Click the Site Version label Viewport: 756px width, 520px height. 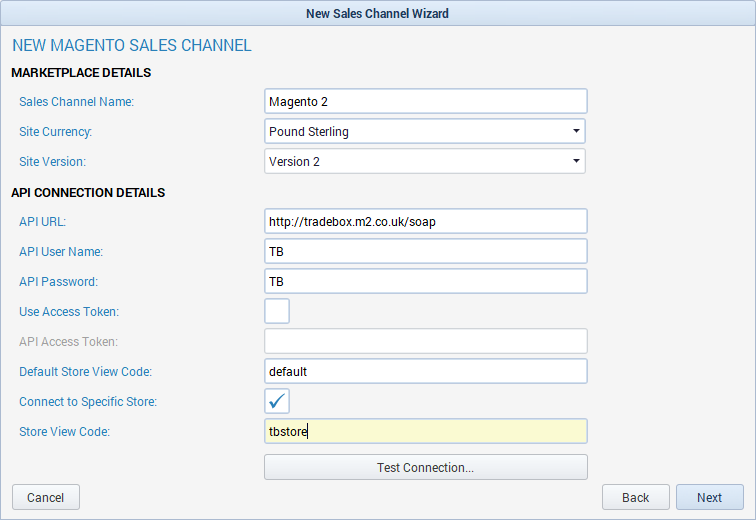point(53,161)
